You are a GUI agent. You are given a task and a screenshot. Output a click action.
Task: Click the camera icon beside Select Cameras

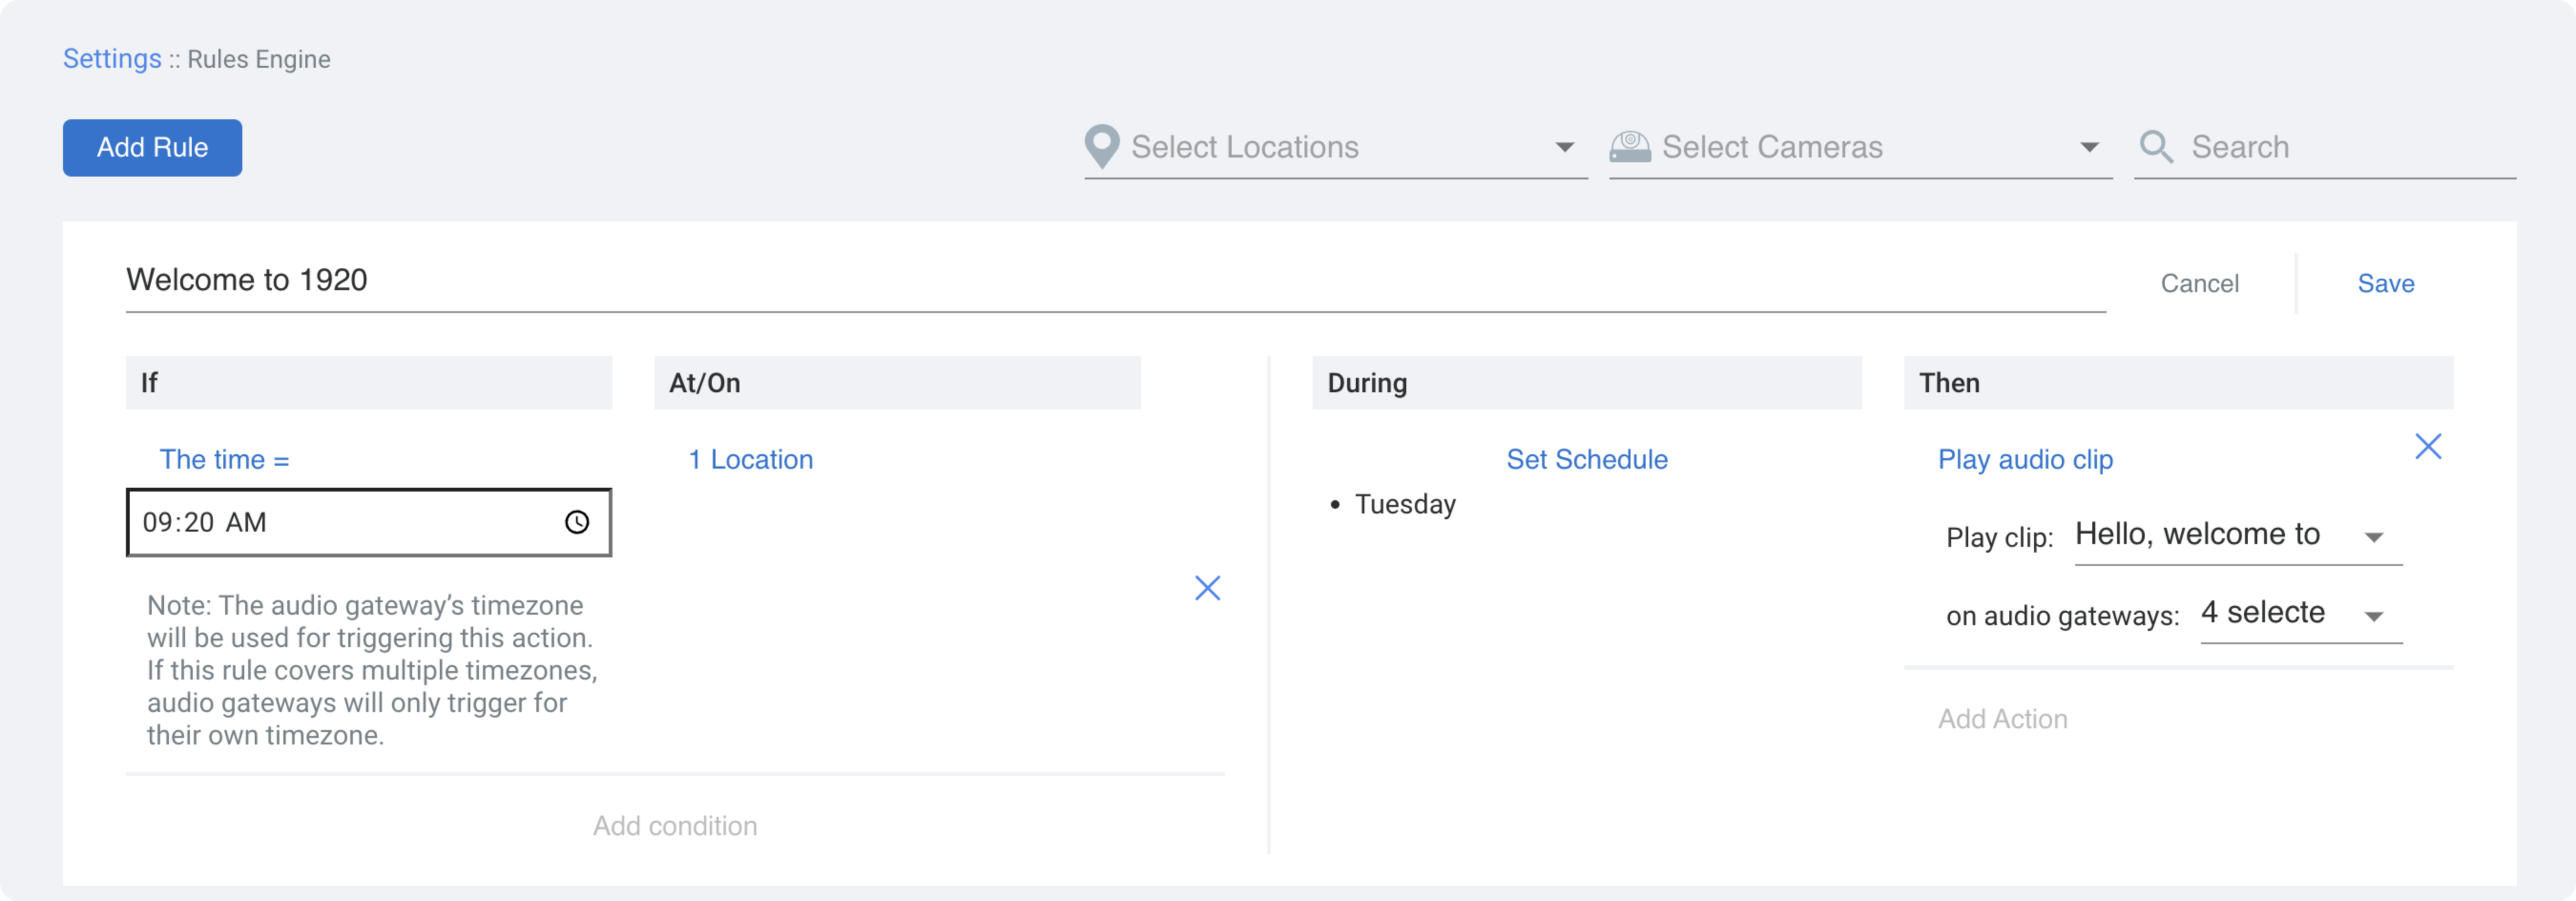click(x=1629, y=147)
